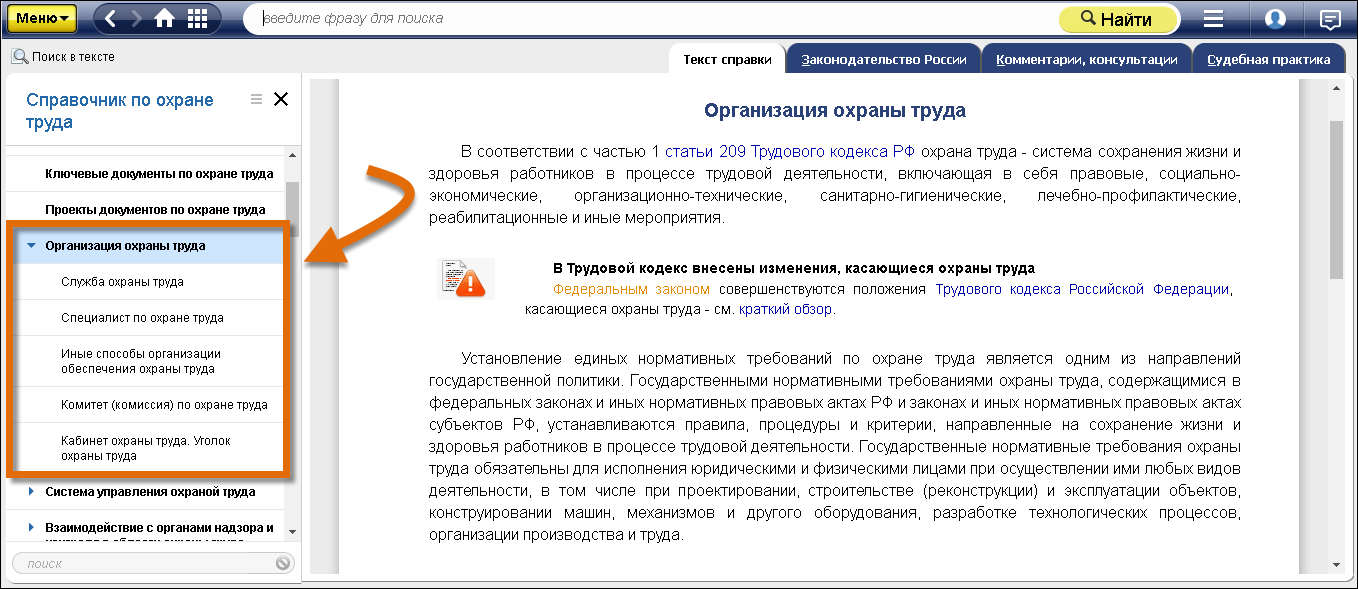Go back with the left arrow icon

(111, 19)
